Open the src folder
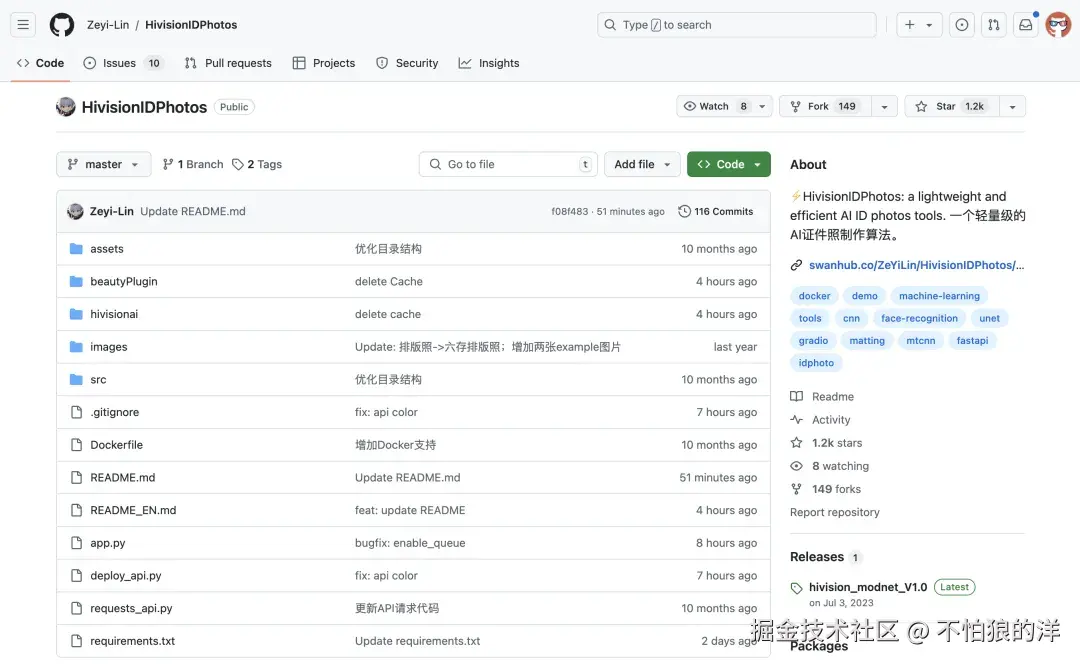 click(98, 380)
